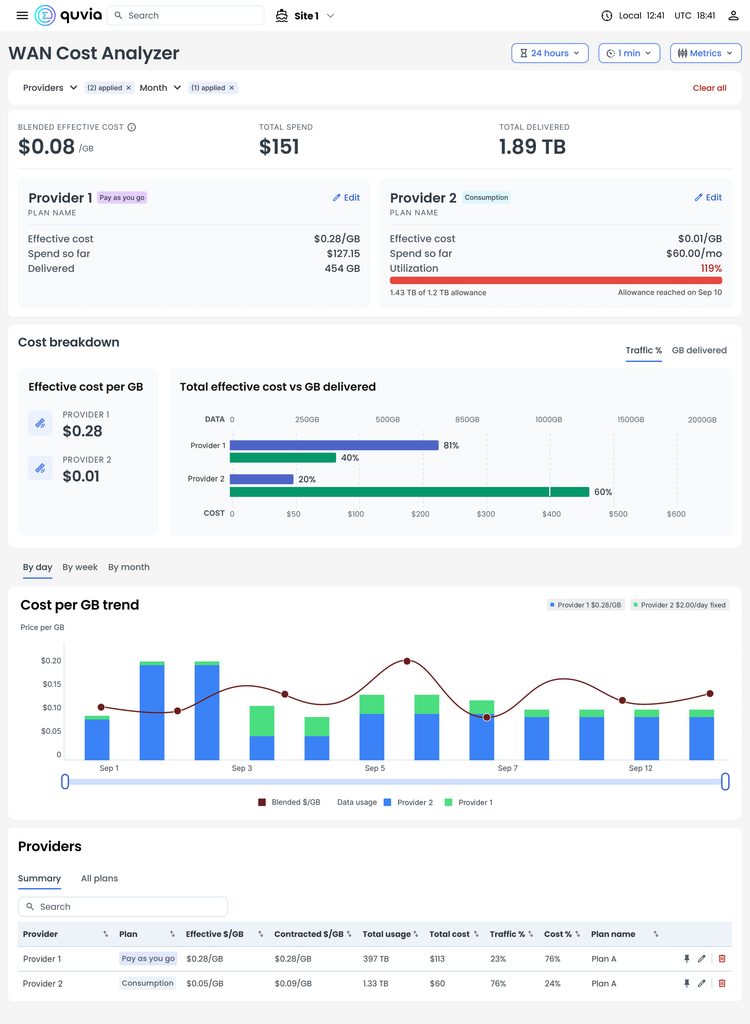The width and height of the screenshot is (750, 1024).
Task: Delete the Provider 1 table row
Action: point(722,959)
